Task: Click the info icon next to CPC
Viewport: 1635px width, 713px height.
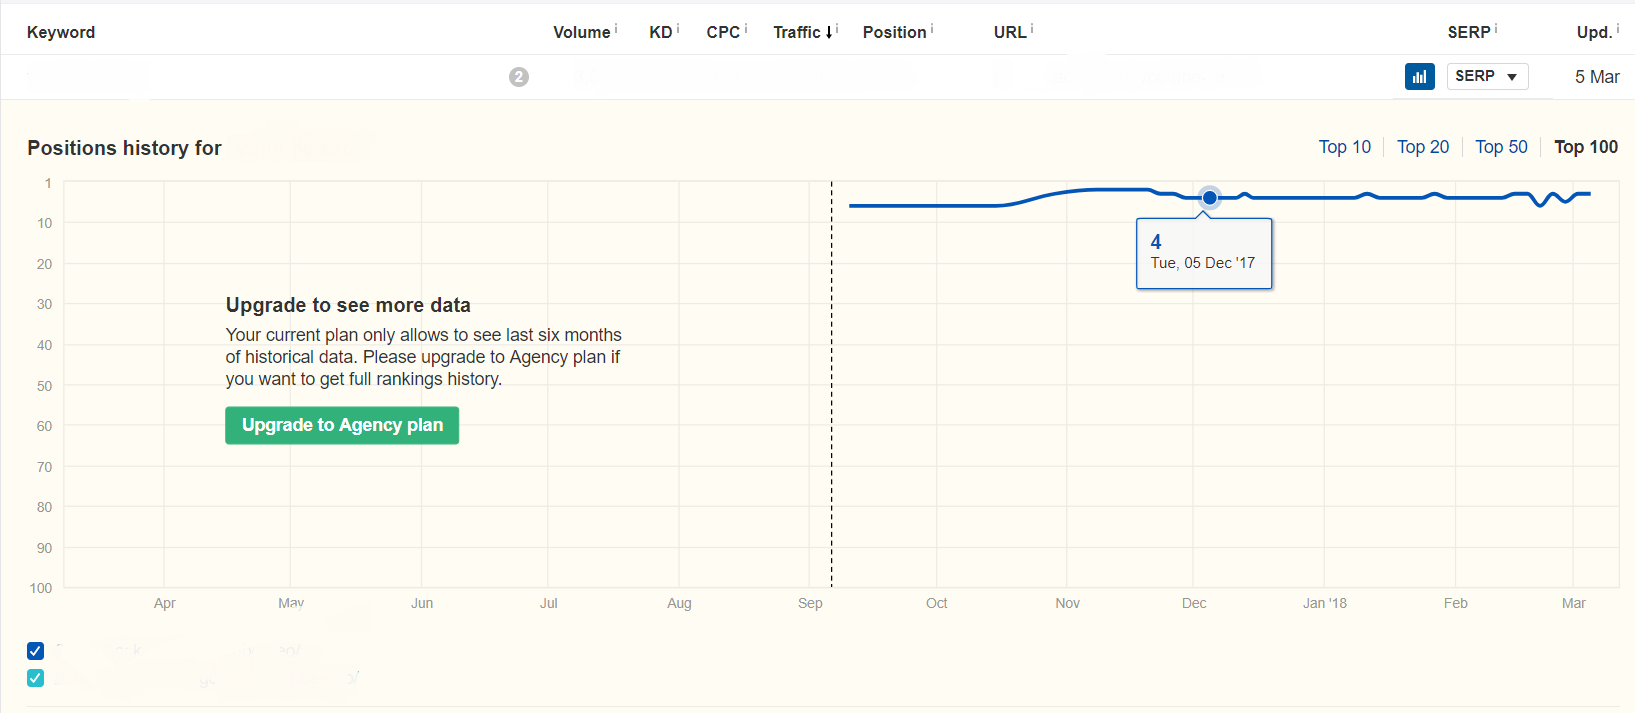Action: tap(746, 29)
